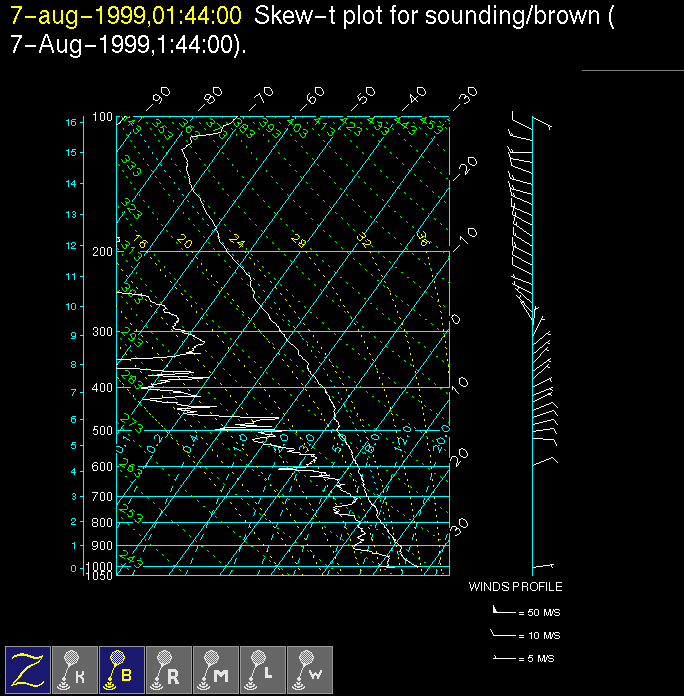Toggle the highlighted B sounding balloon icon
Screen dimensions: 684x696
pos(121,669)
